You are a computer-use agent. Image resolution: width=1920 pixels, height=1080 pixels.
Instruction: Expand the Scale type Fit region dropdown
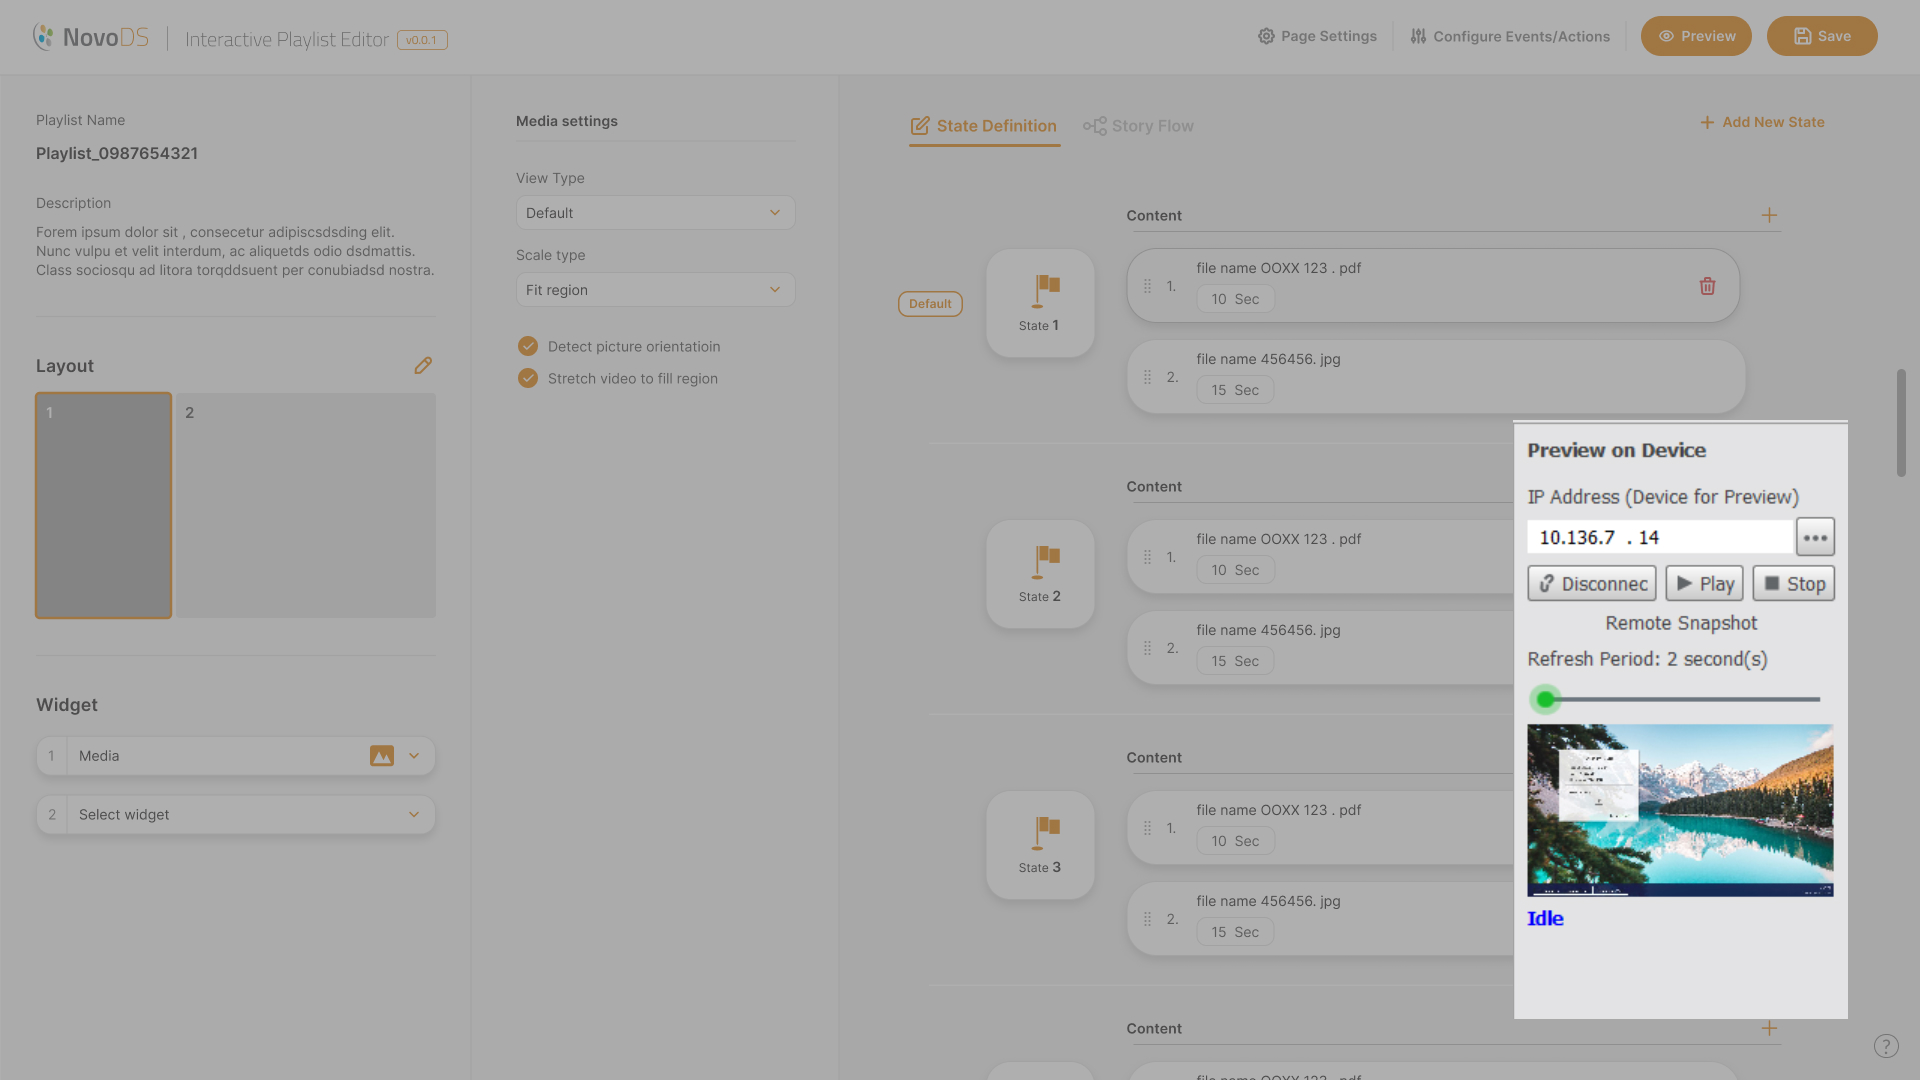click(x=655, y=290)
